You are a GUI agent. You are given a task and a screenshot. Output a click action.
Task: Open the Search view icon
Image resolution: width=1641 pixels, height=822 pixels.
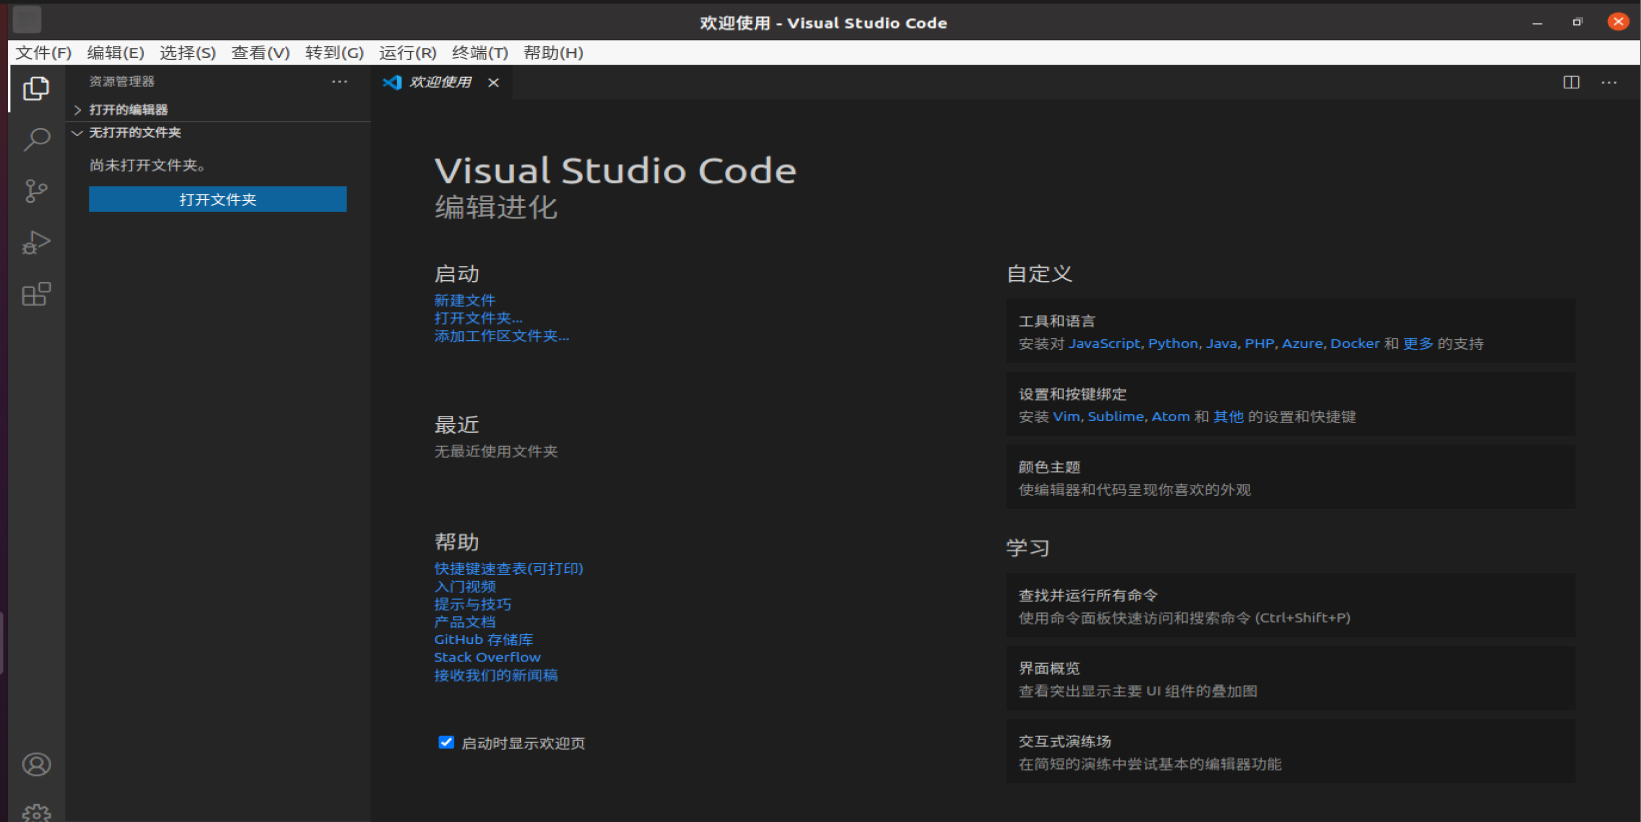[36, 140]
